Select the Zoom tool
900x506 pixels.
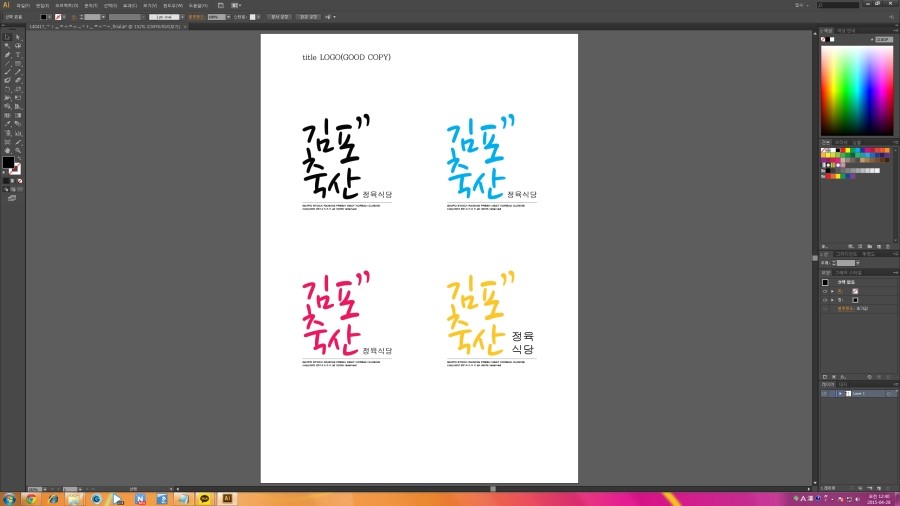18,150
